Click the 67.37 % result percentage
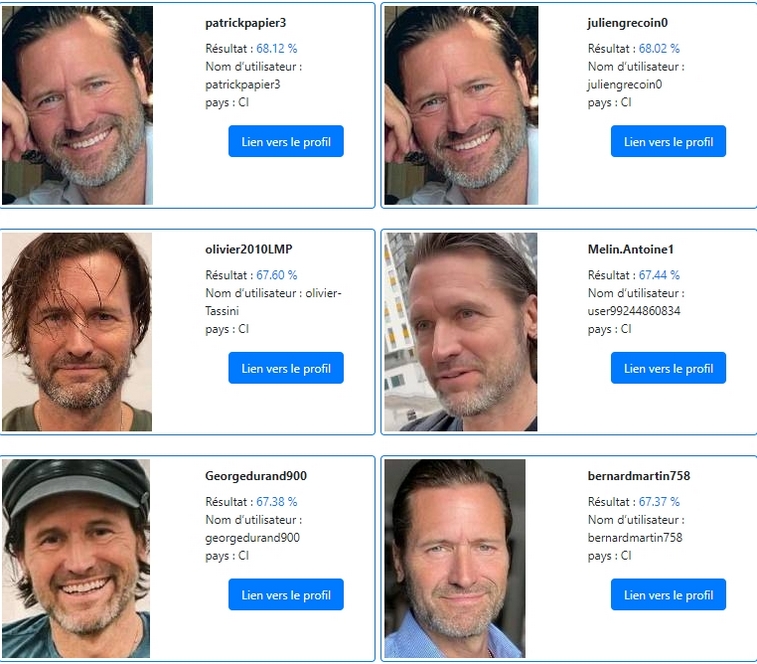This screenshot has height=664, width=757. point(659,502)
